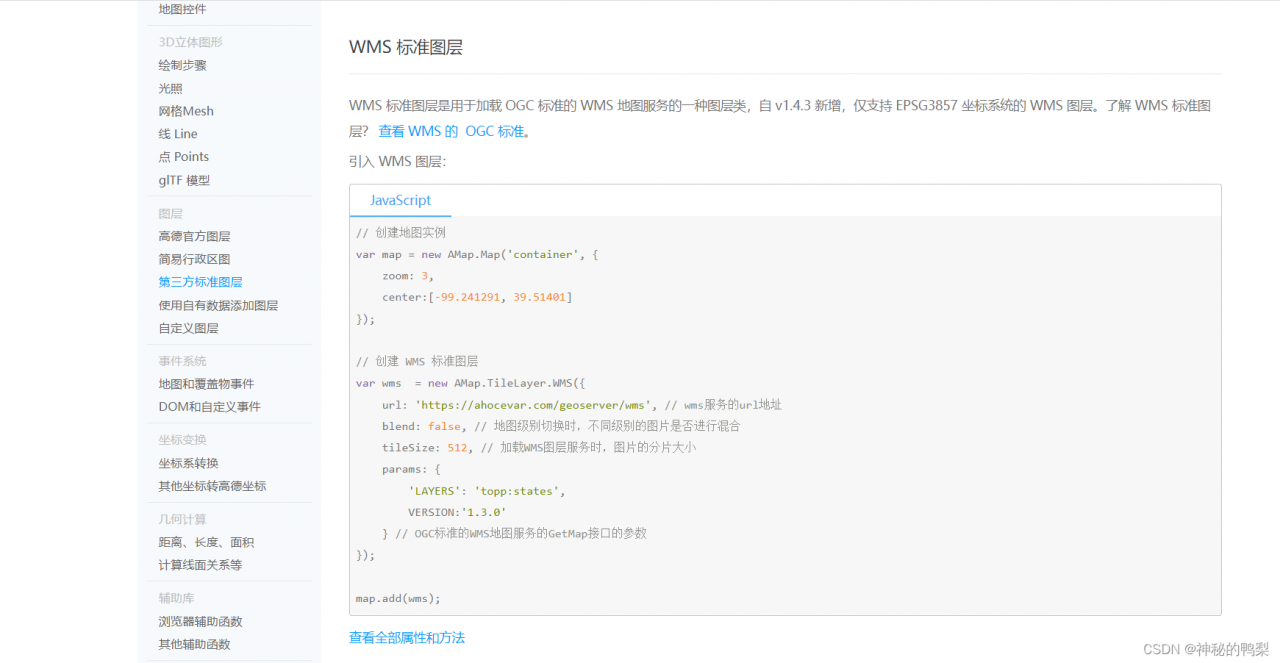Viewport: 1280px width, 663px height.
Task: Click the // 创建地图实例 comment
Action: [x=401, y=233]
